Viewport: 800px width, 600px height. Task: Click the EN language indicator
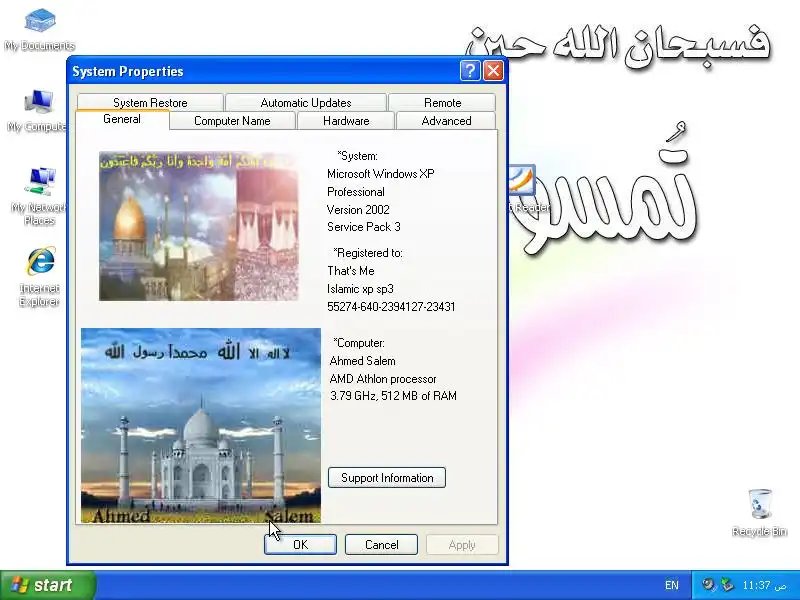tap(672, 585)
